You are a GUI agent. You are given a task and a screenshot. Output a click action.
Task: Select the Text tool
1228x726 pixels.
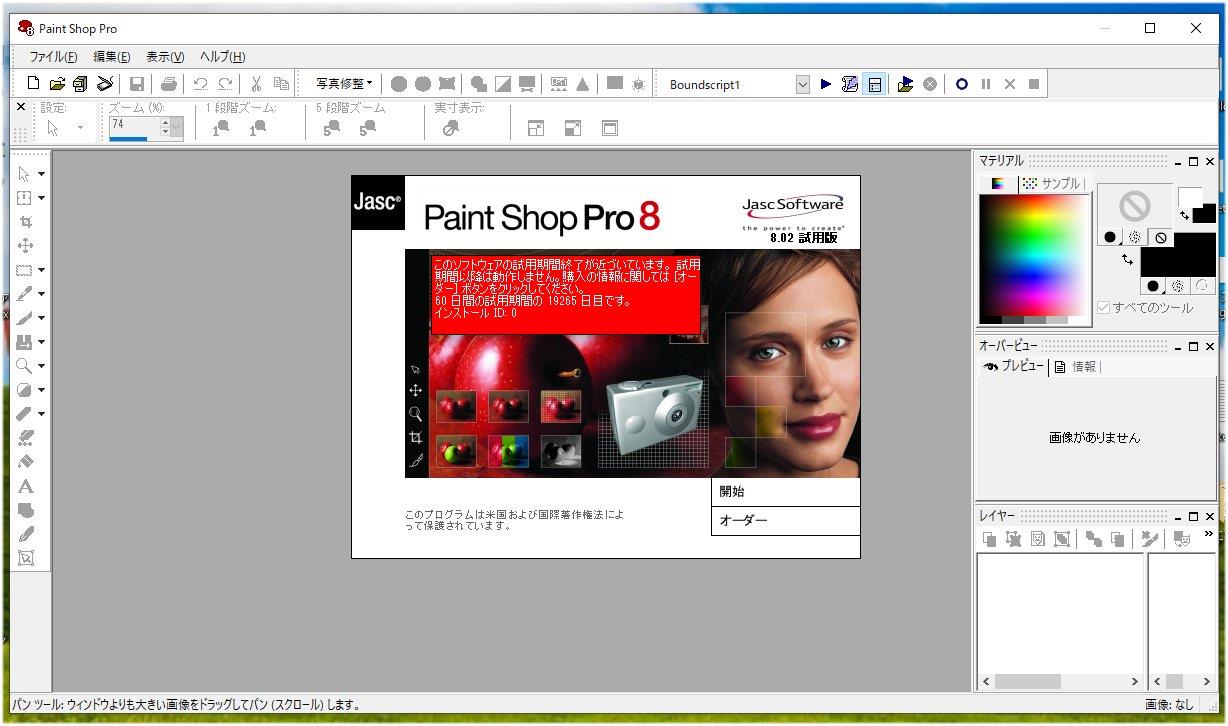click(26, 486)
